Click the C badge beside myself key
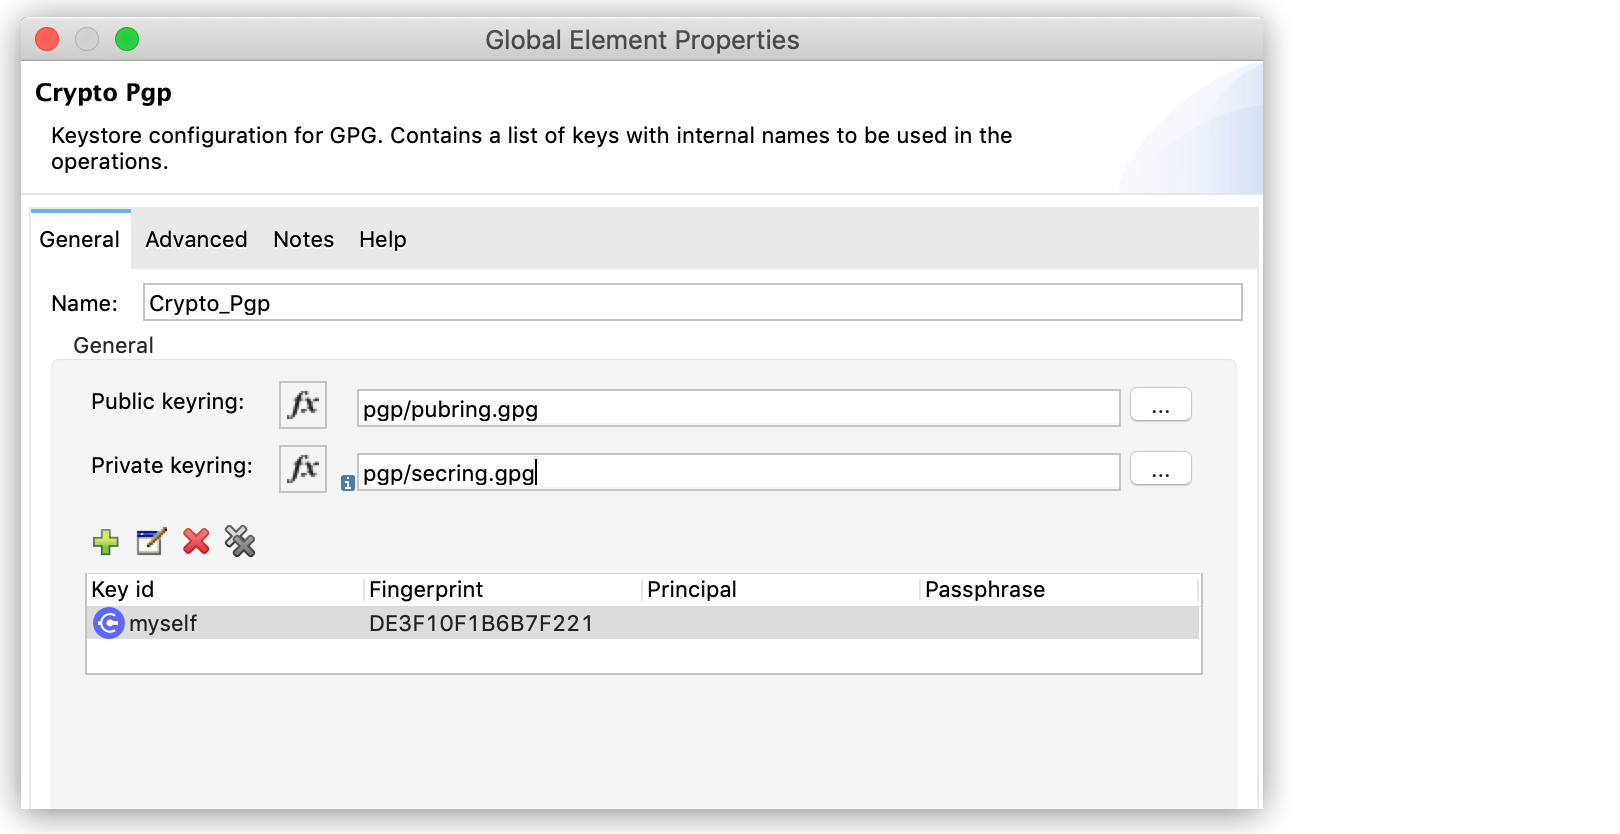This screenshot has width=1620, height=834. 108,623
